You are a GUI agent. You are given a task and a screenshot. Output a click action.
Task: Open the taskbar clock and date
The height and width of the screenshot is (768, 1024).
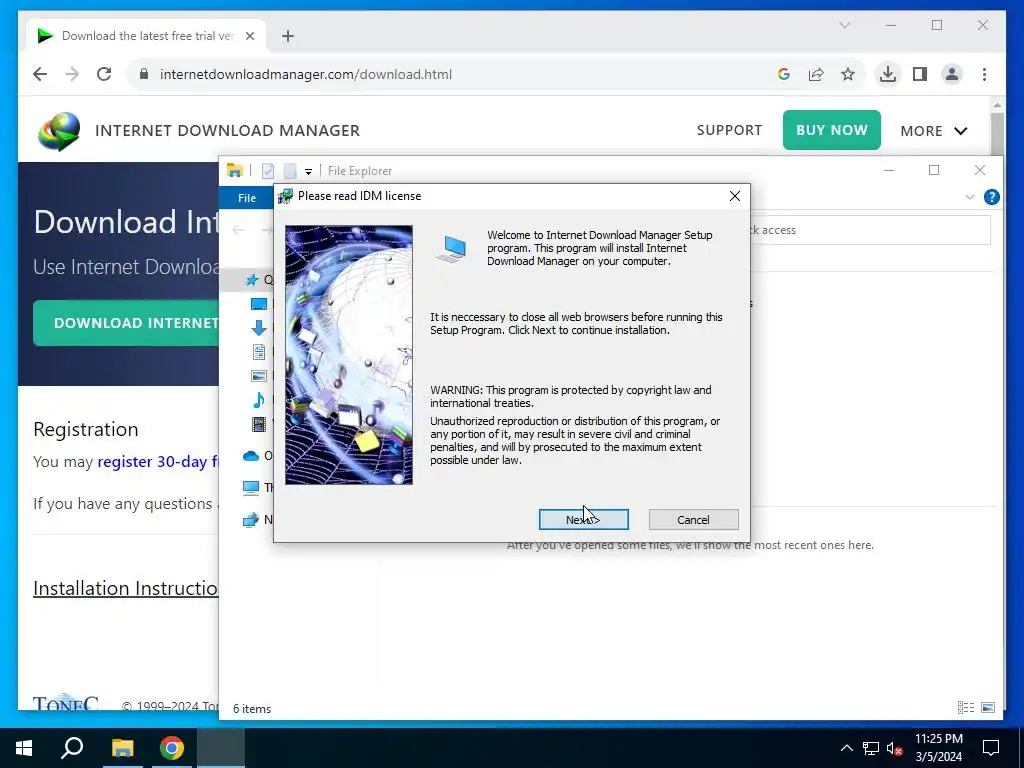click(938, 748)
